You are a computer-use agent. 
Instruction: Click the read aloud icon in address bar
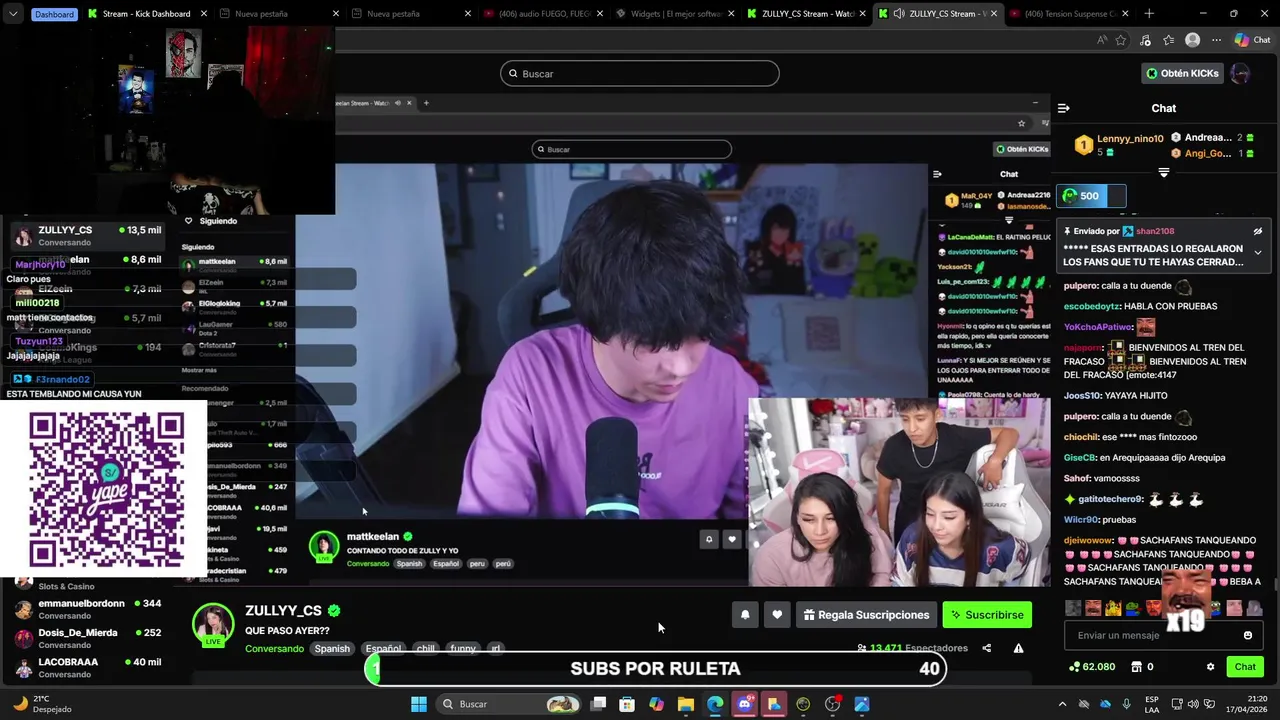click(x=1101, y=40)
